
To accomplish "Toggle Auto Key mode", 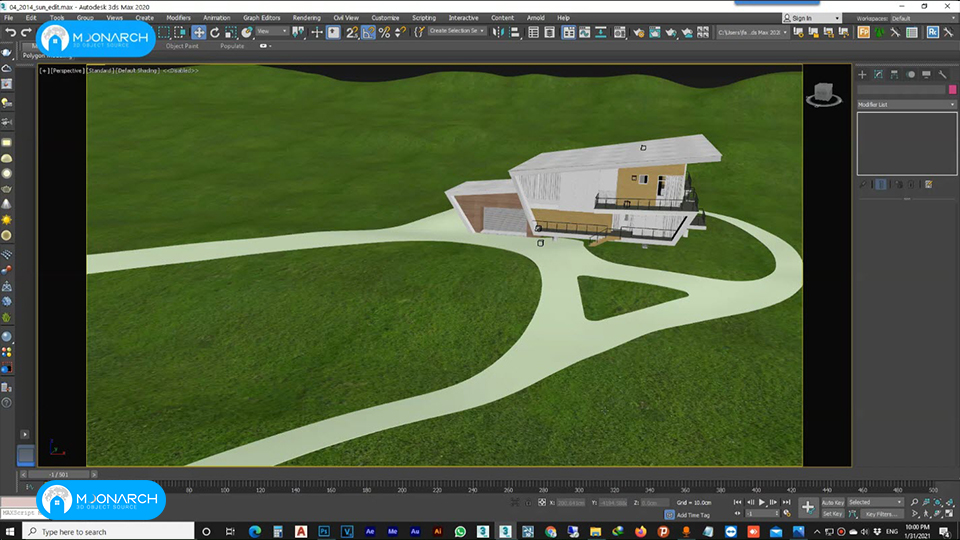I will (833, 503).
